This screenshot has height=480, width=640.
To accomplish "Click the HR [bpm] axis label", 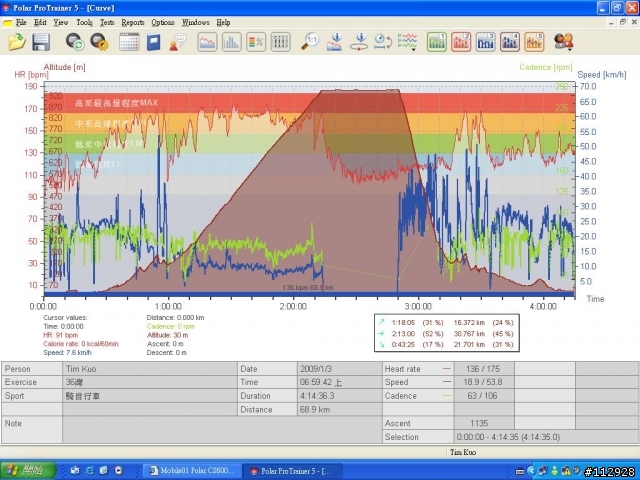I will point(31,75).
